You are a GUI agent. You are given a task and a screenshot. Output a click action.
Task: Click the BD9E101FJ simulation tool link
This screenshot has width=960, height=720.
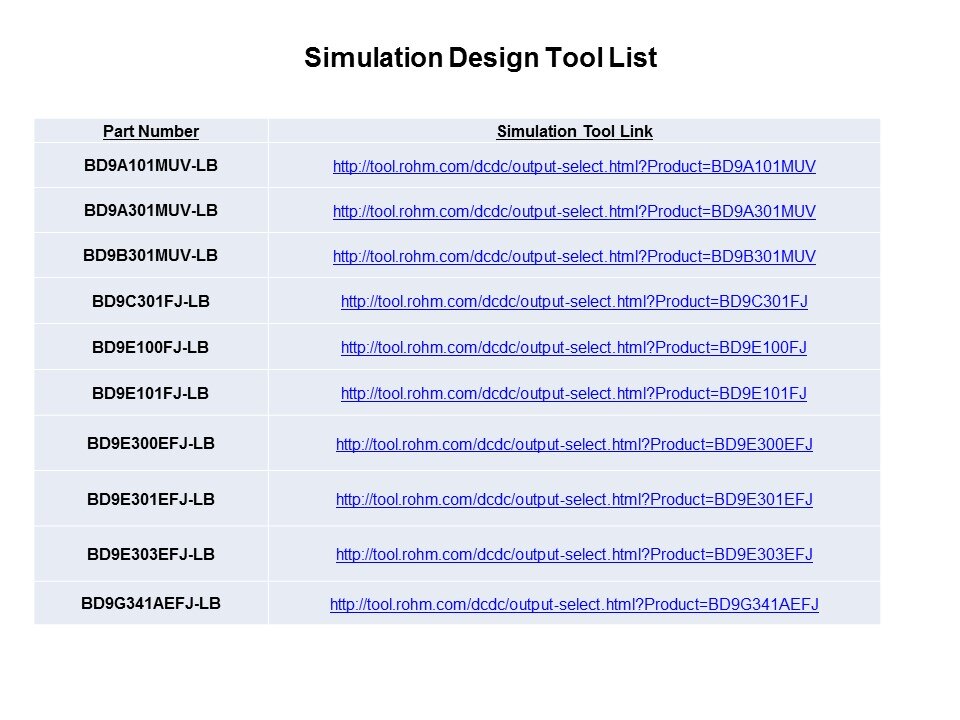tap(574, 394)
